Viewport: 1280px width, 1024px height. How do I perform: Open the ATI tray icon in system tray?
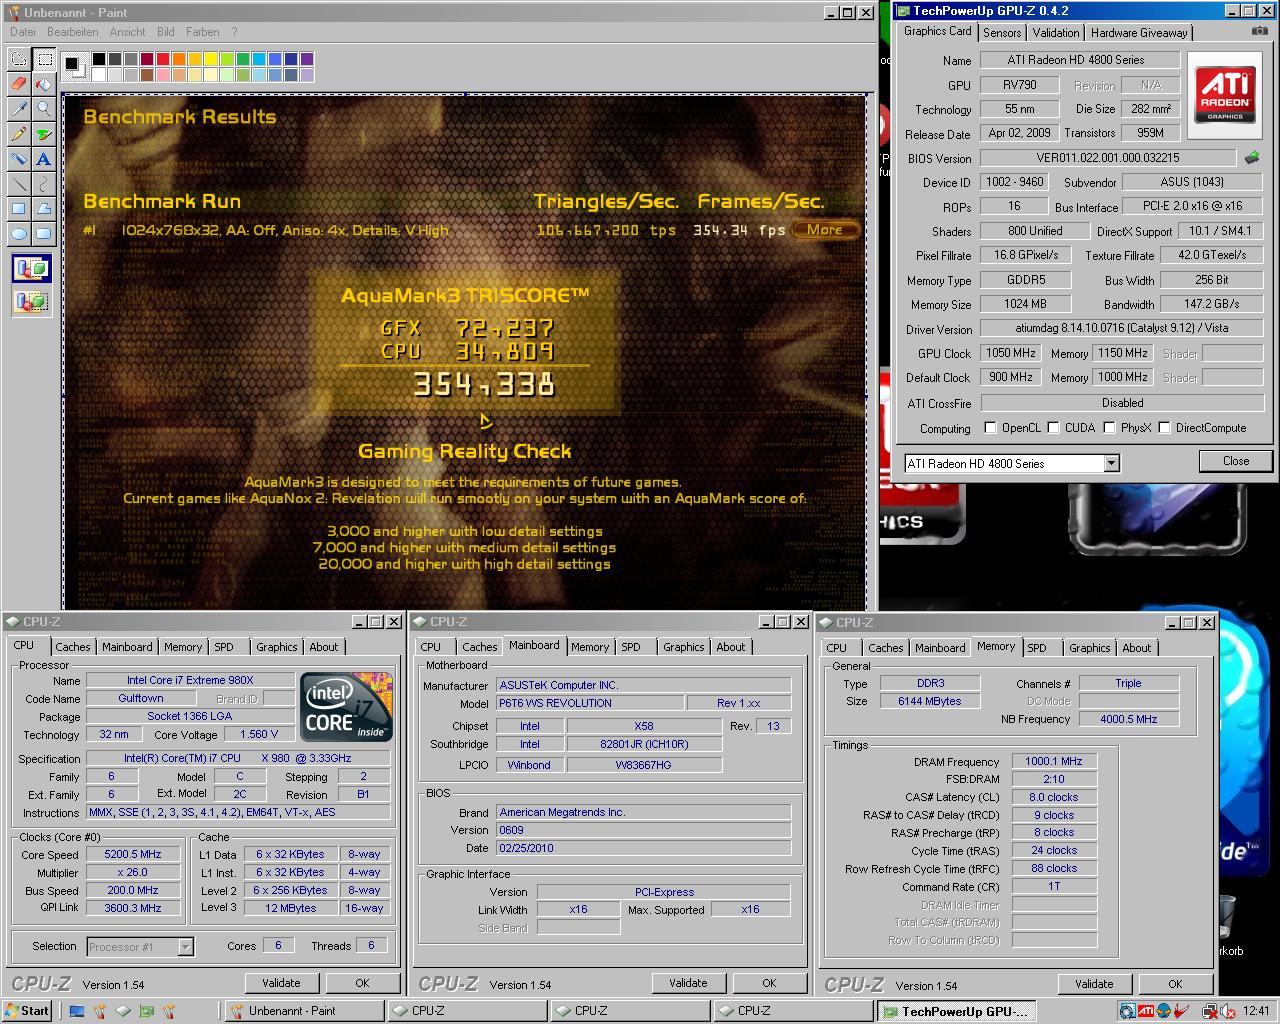pyautogui.click(x=1146, y=1011)
